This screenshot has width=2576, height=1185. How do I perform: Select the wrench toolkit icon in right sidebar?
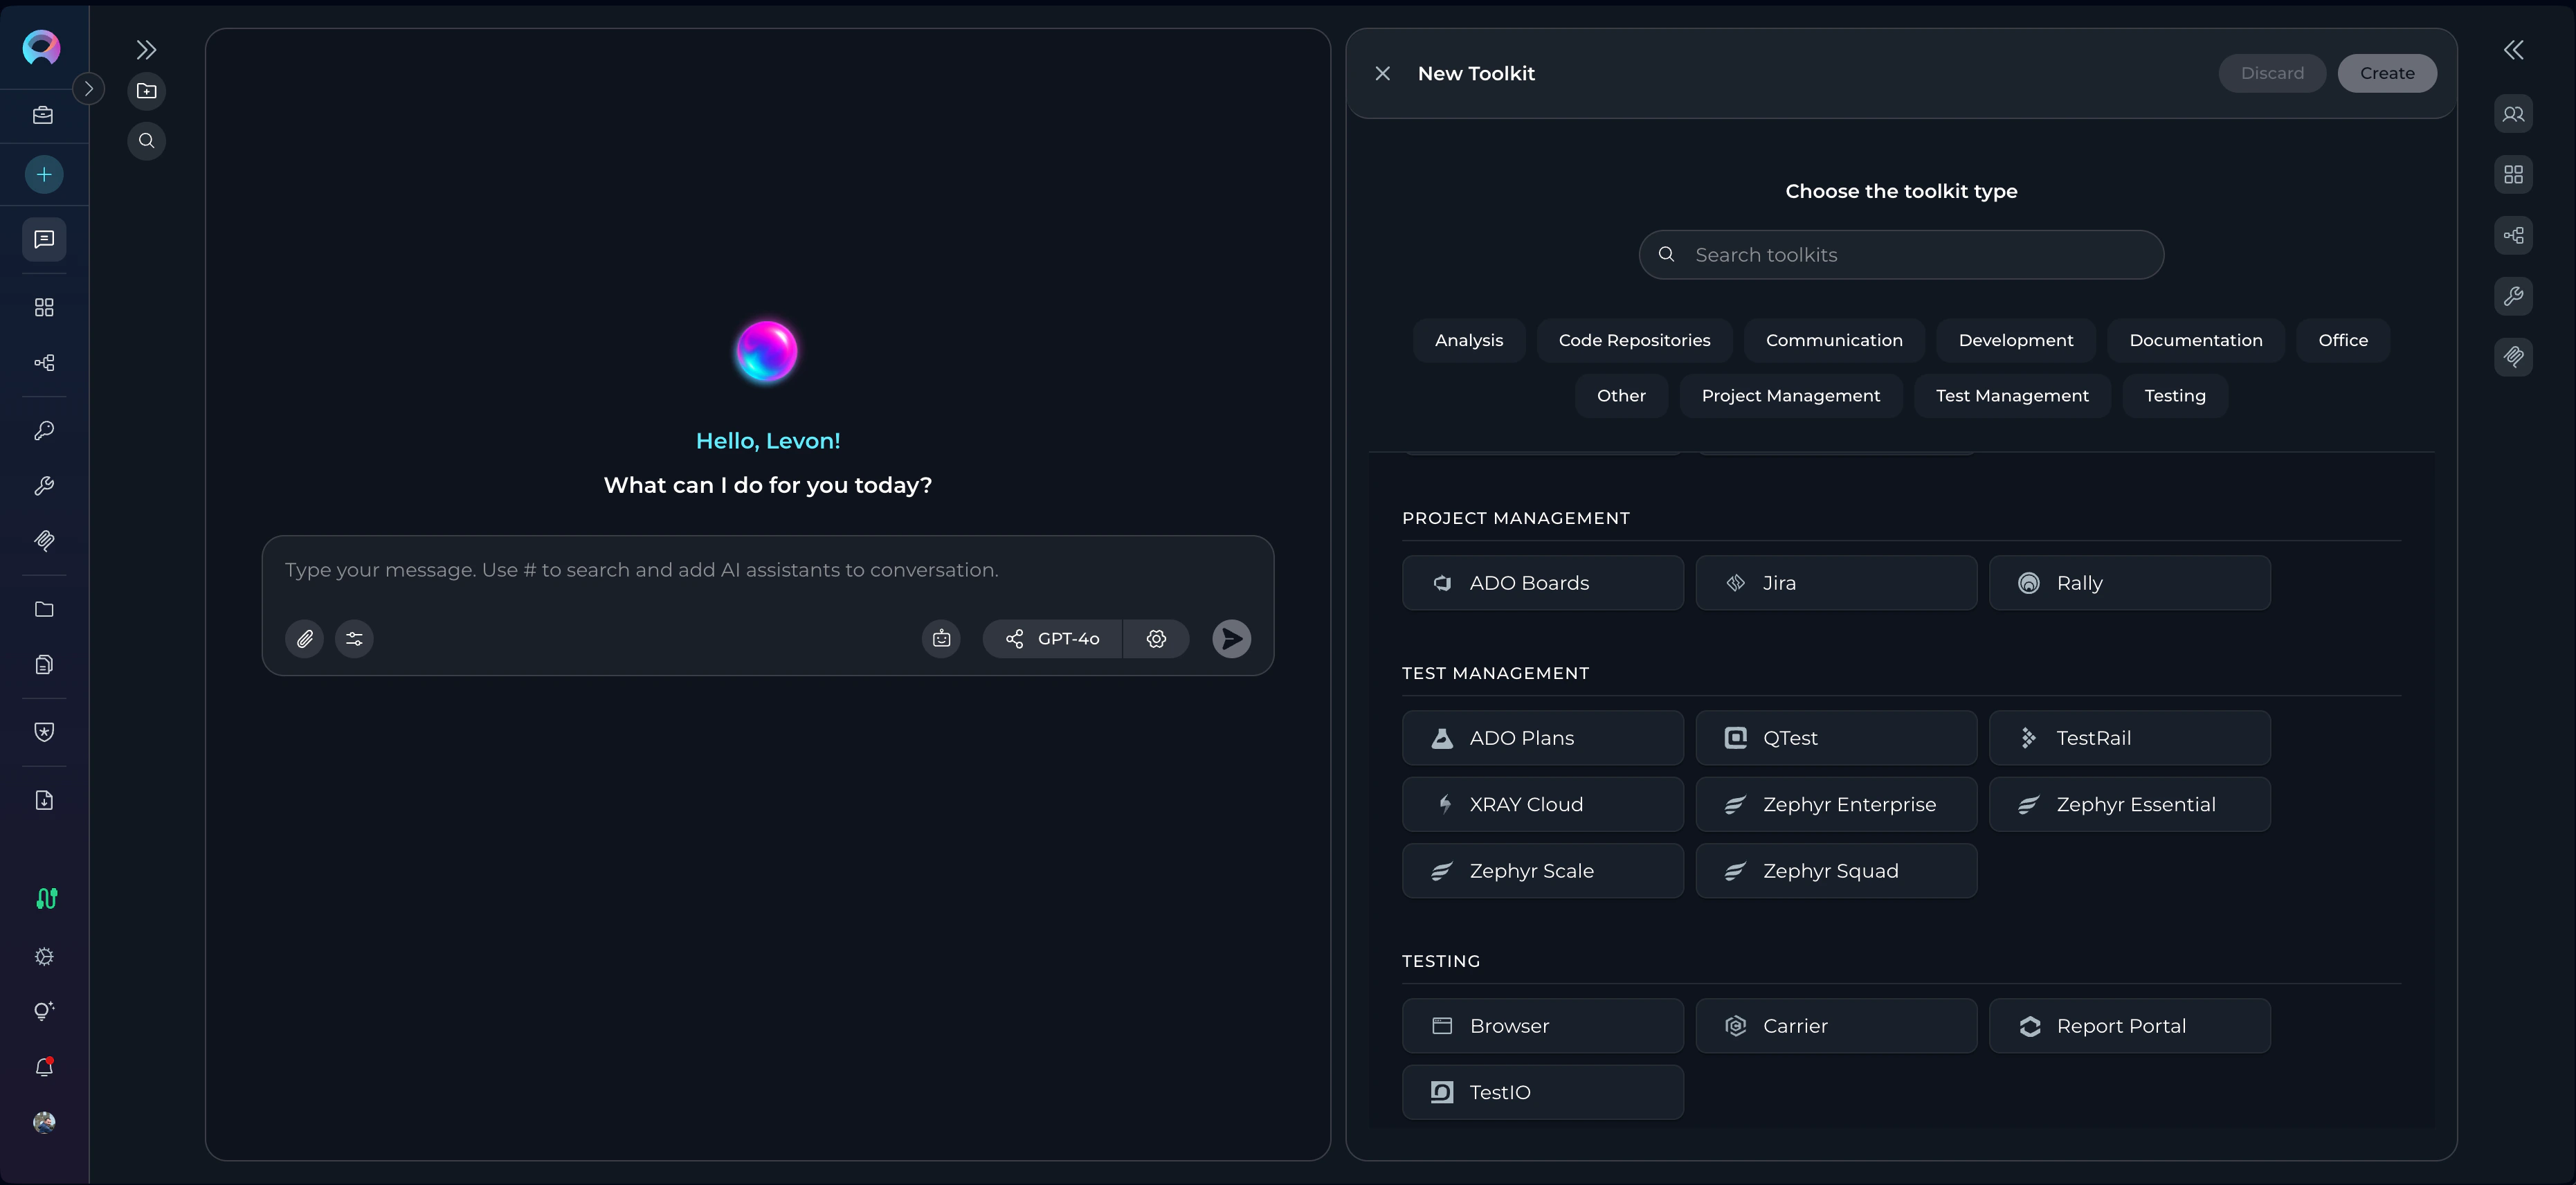pos(2514,295)
